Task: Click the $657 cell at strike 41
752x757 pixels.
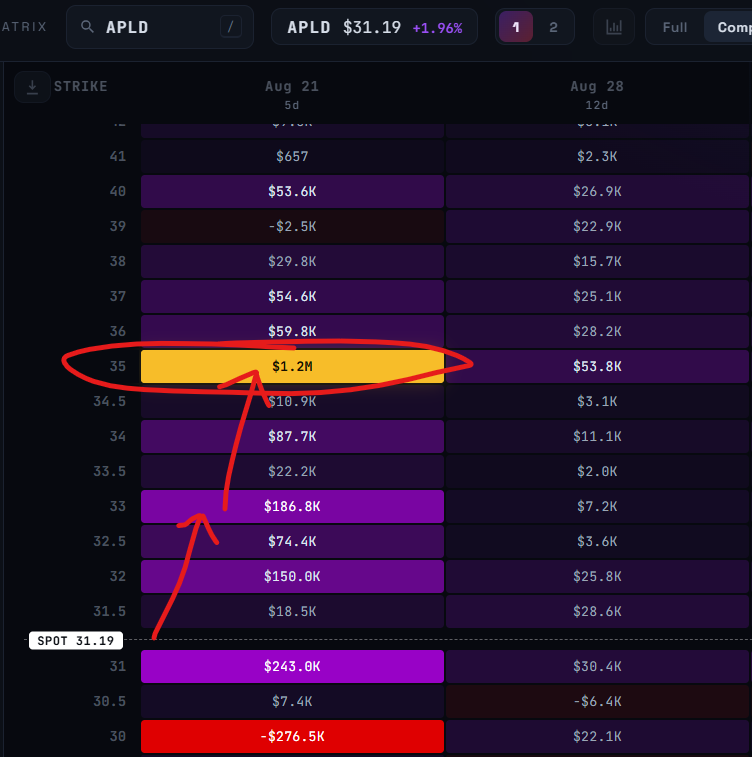Action: pyautogui.click(x=292, y=156)
